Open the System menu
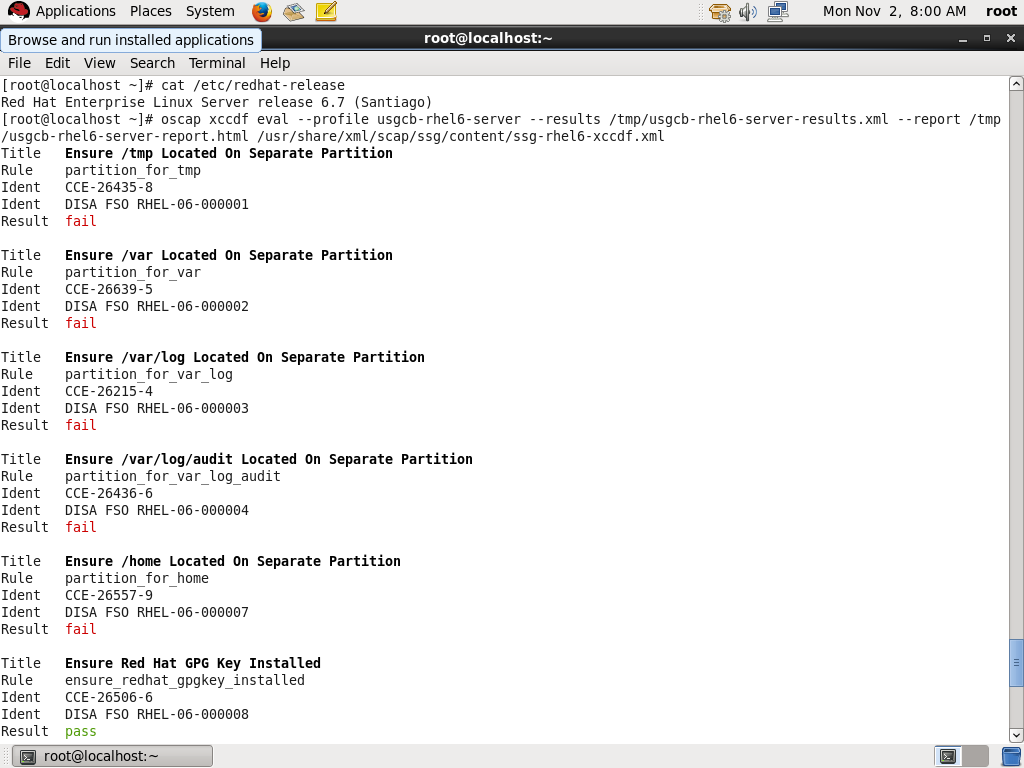Viewport: 1024px width, 768px height. (210, 11)
